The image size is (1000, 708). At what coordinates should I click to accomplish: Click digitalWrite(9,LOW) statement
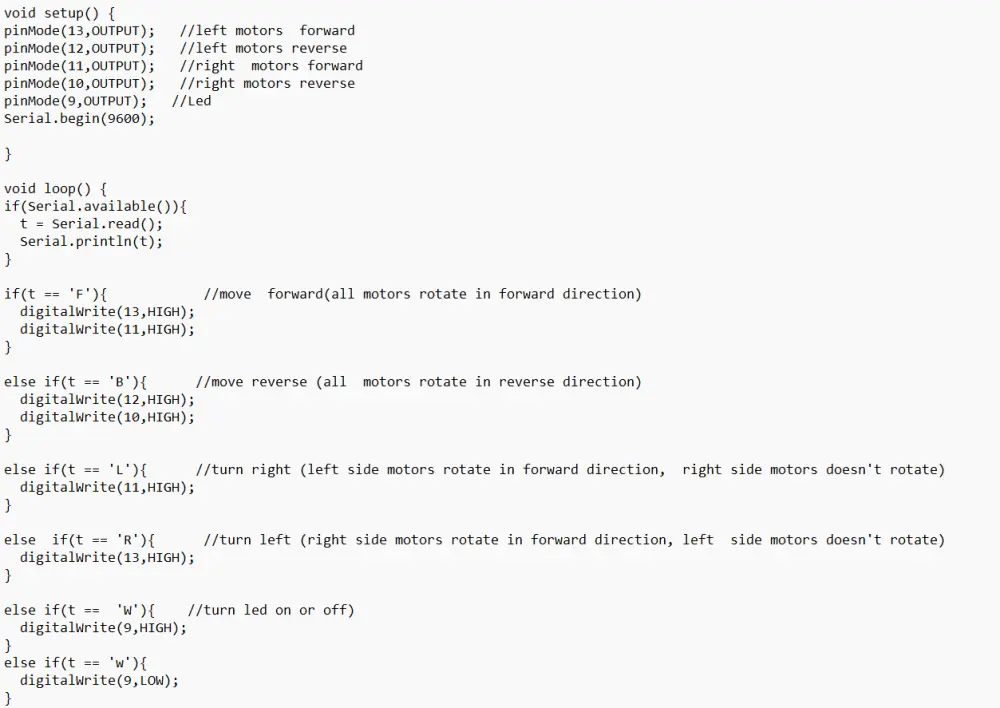pos(99,681)
